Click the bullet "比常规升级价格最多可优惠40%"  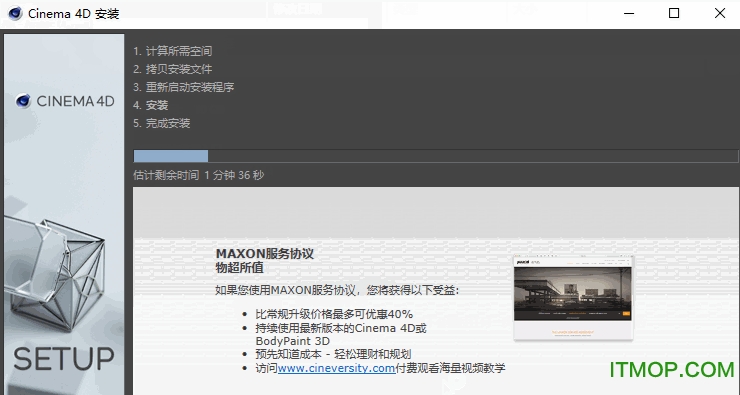point(334,314)
